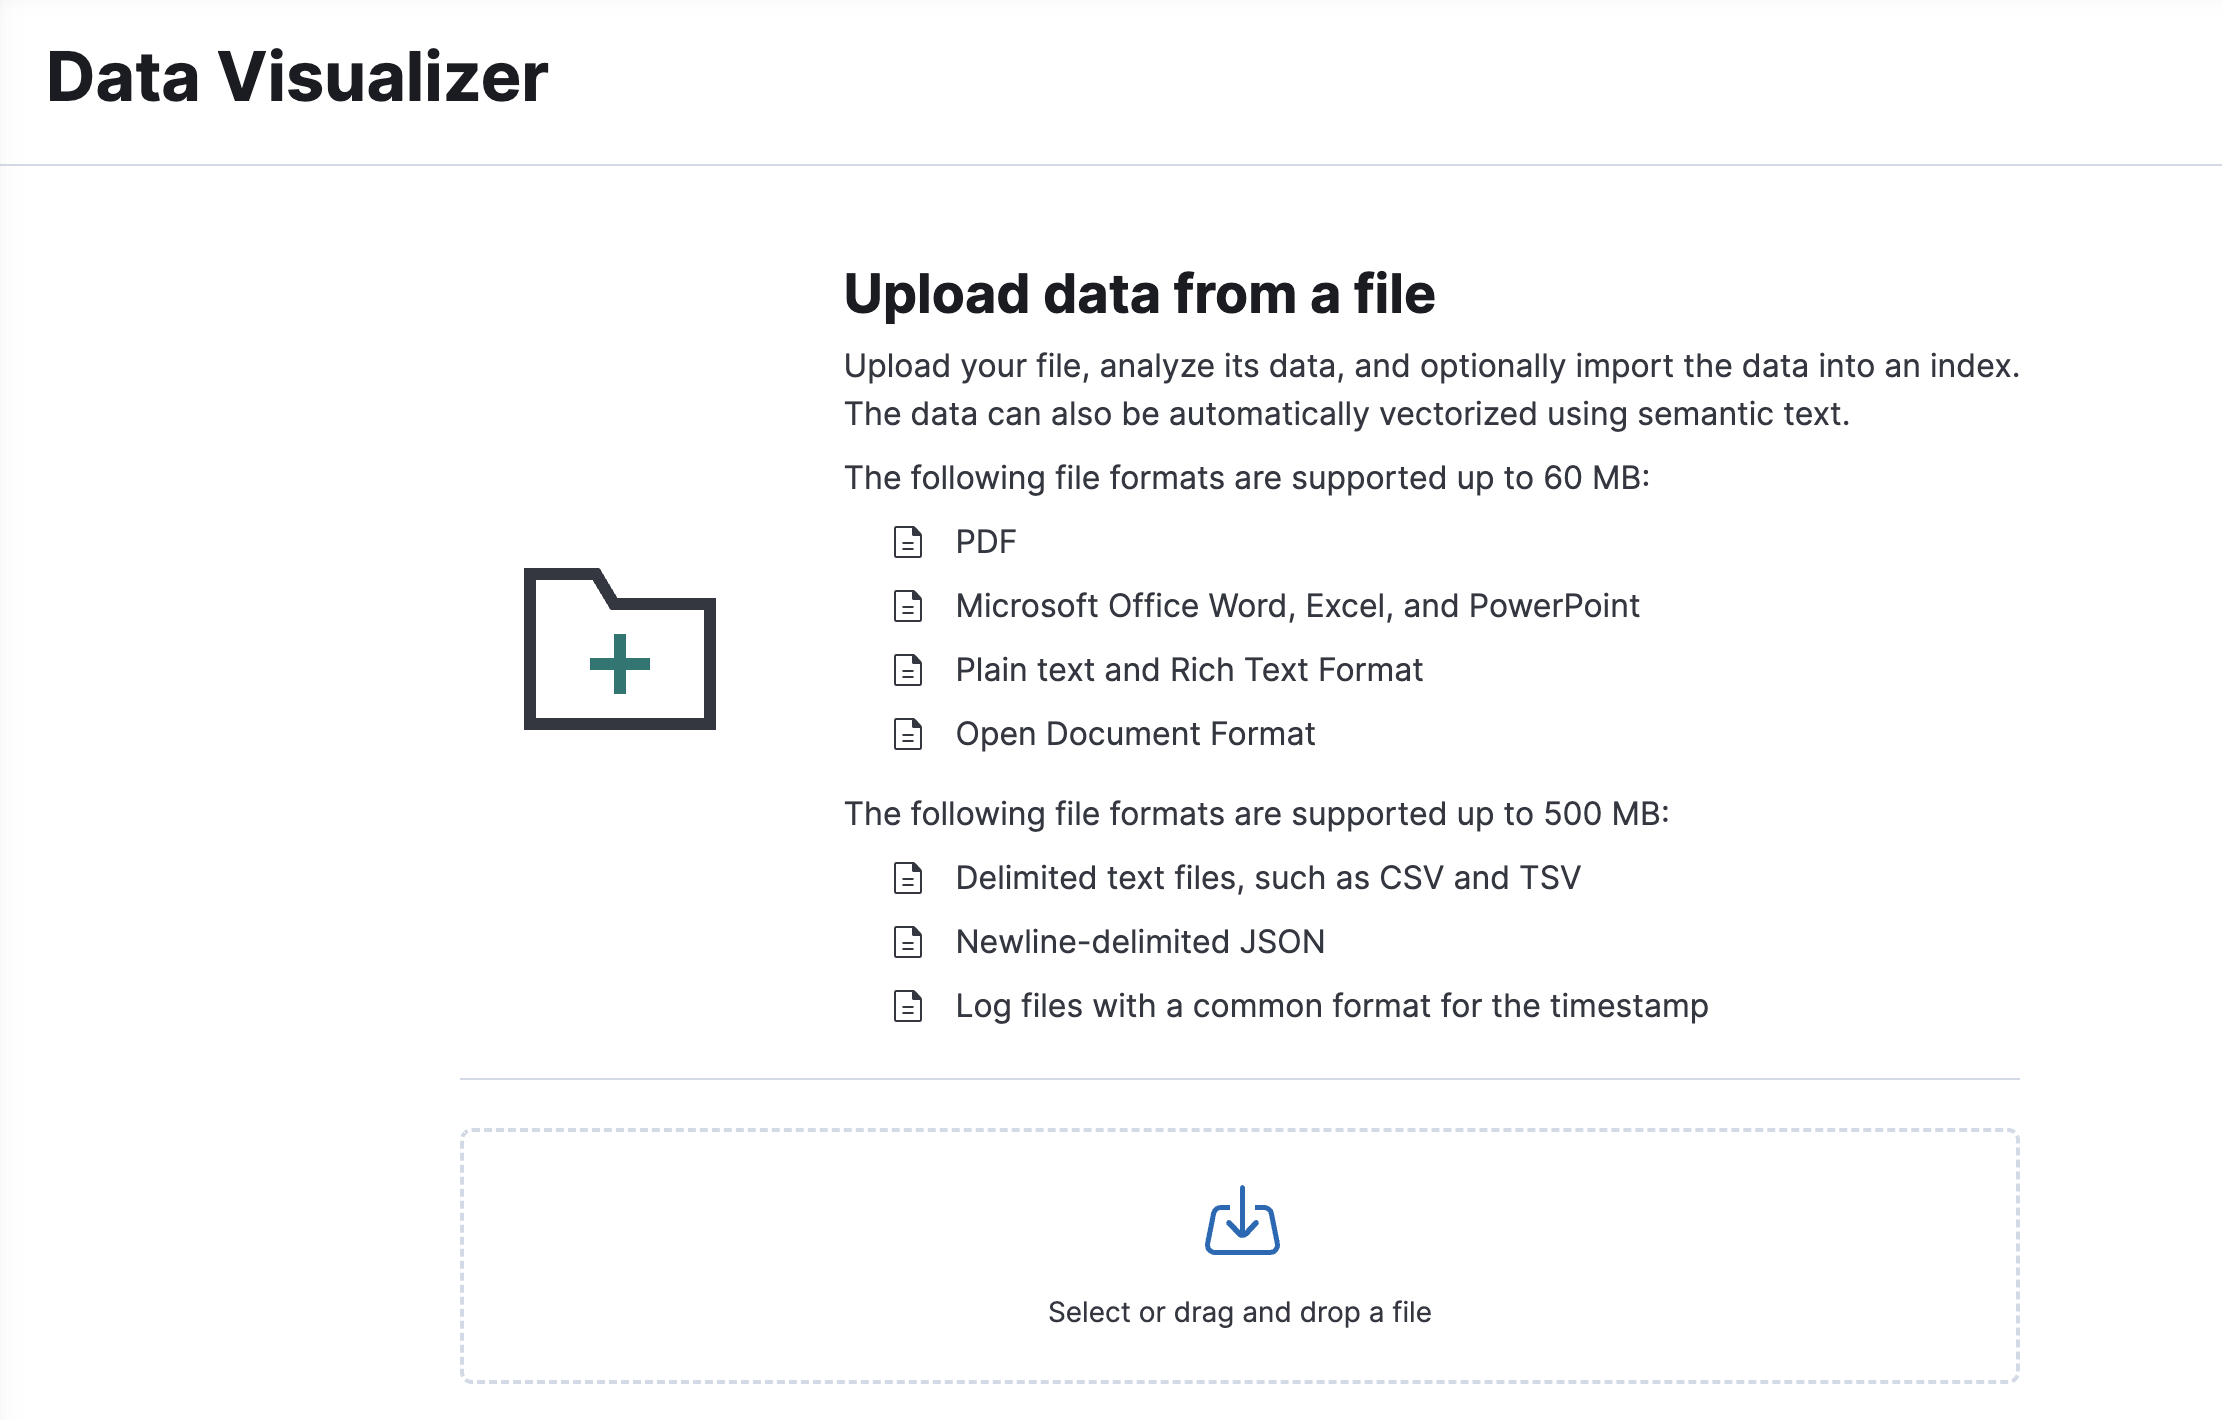This screenshot has height=1420, width=2222.
Task: Click the document icon beside Delimited text files entry
Action: [908, 877]
